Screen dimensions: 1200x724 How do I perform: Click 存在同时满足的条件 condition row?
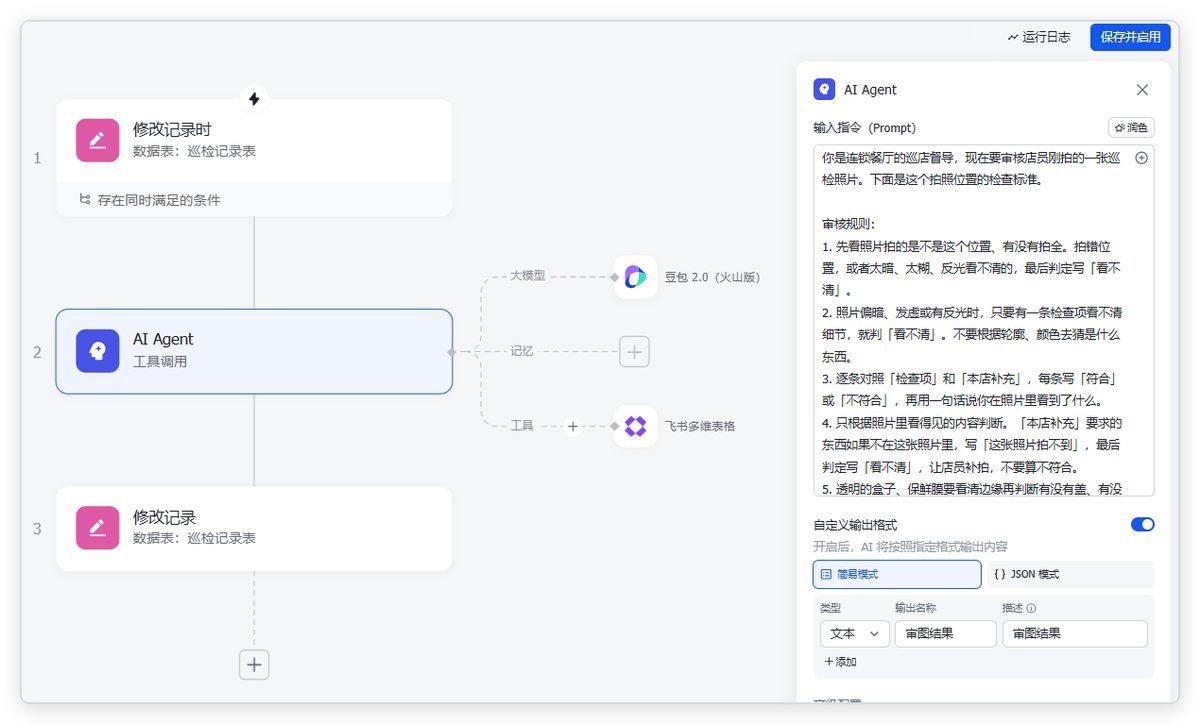(x=254, y=200)
